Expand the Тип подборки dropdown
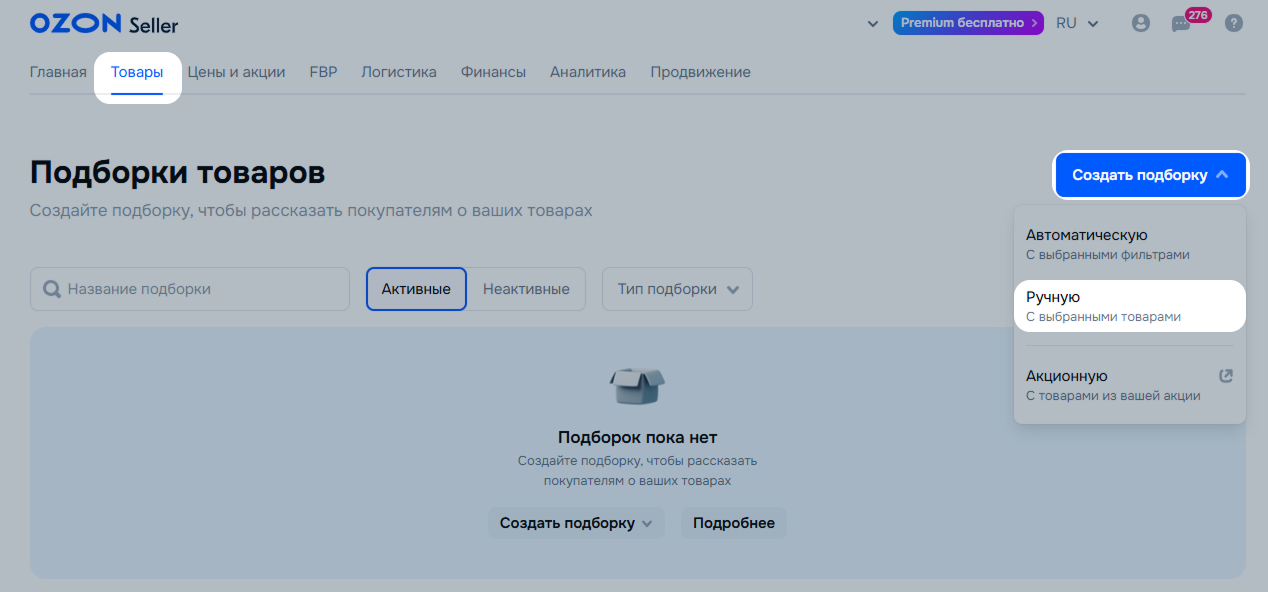 [677, 289]
